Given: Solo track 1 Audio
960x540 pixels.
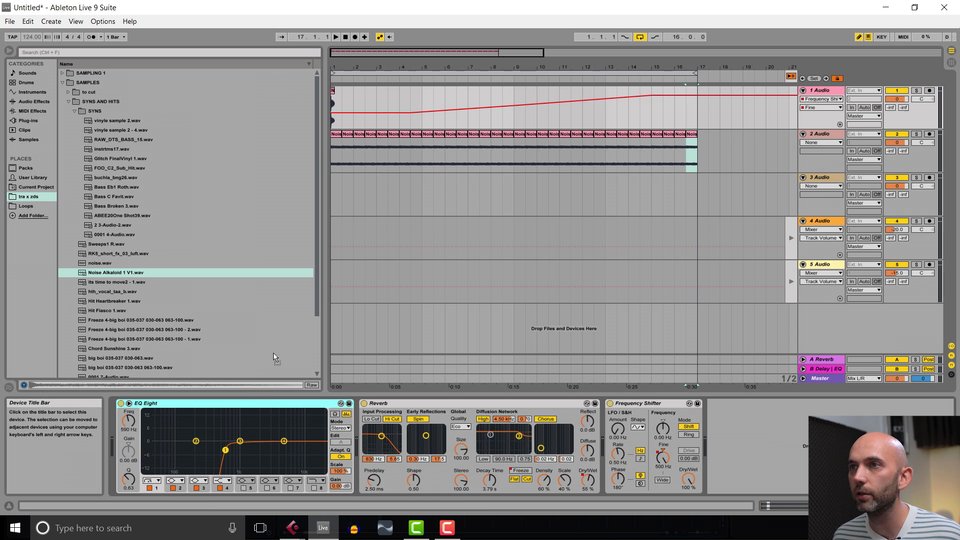Looking at the screenshot, I should [x=917, y=91].
